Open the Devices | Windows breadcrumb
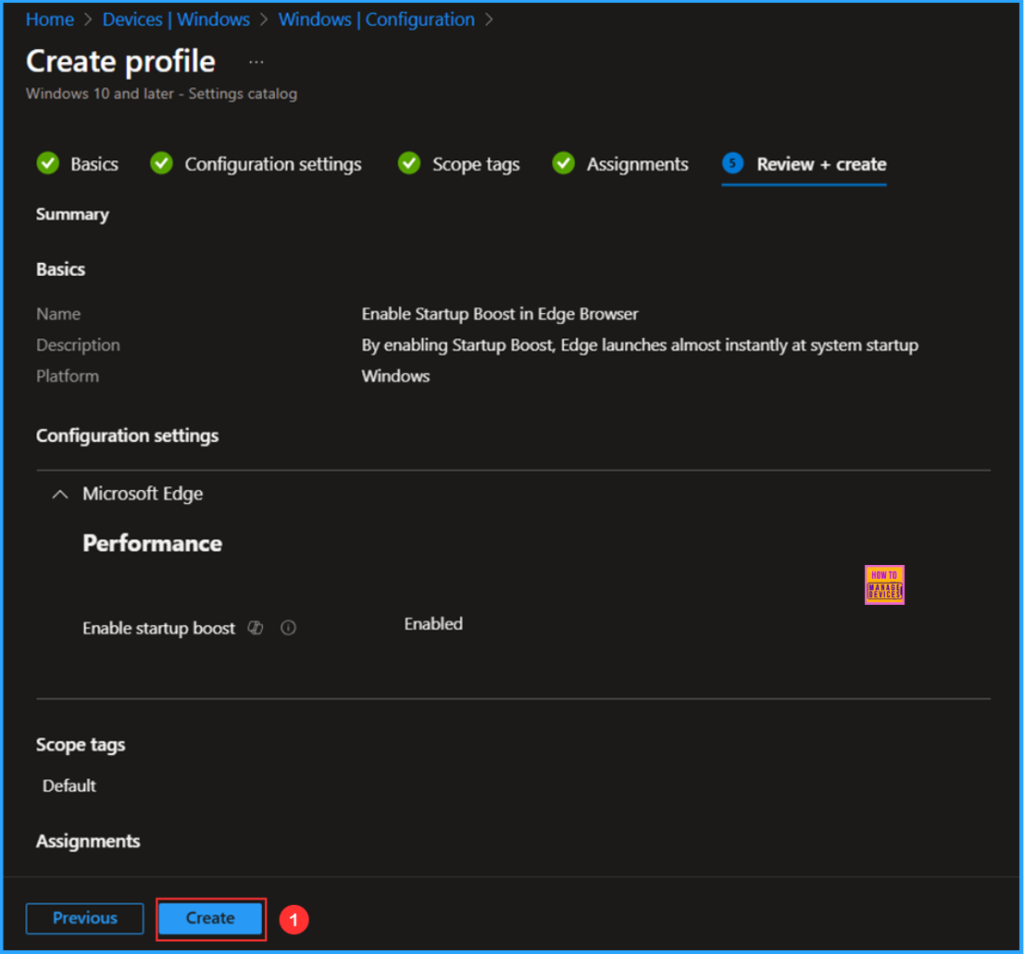This screenshot has height=954, width=1024. tap(176, 20)
